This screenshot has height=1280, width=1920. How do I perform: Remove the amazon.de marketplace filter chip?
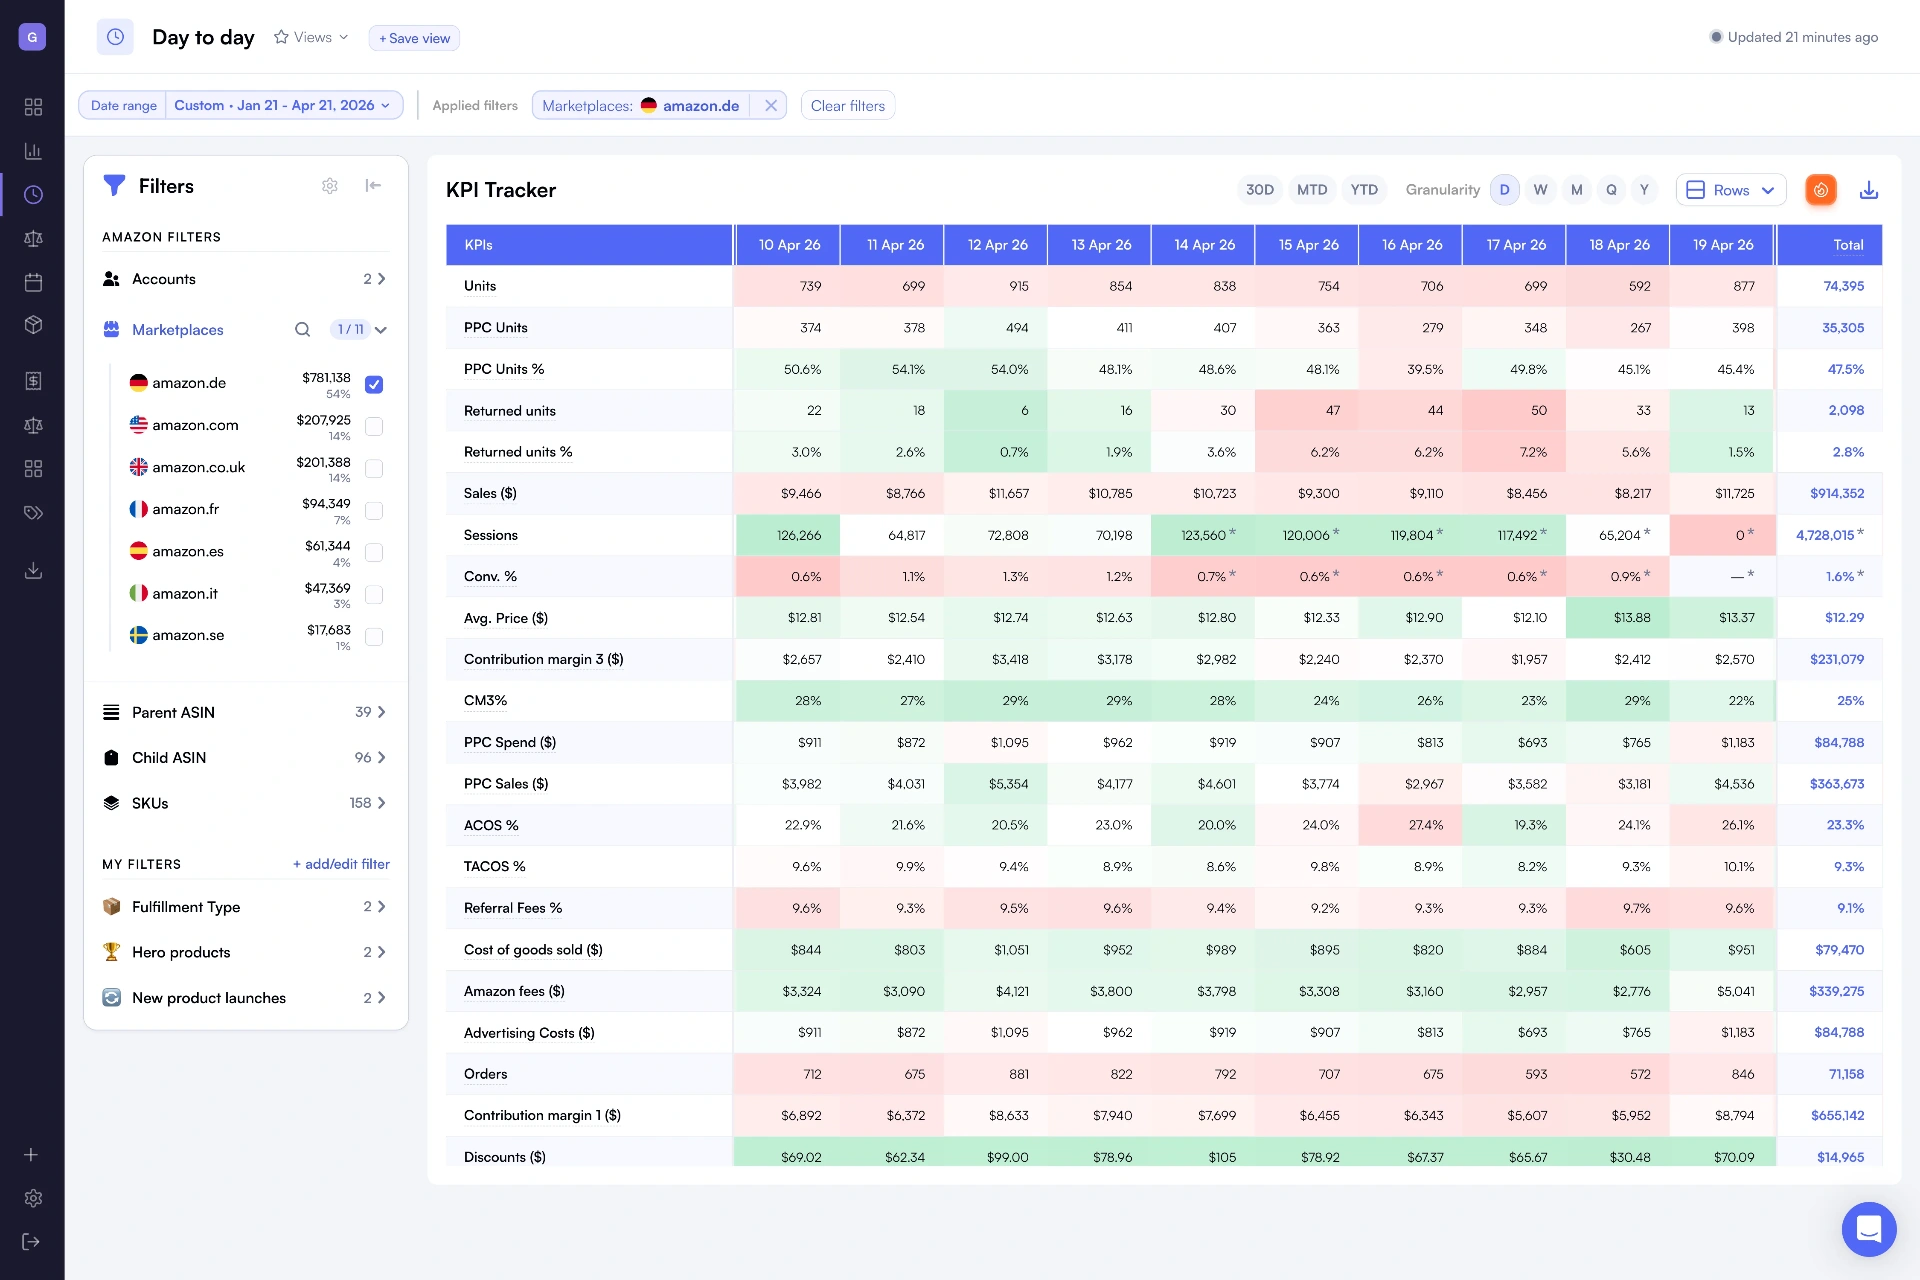(771, 105)
